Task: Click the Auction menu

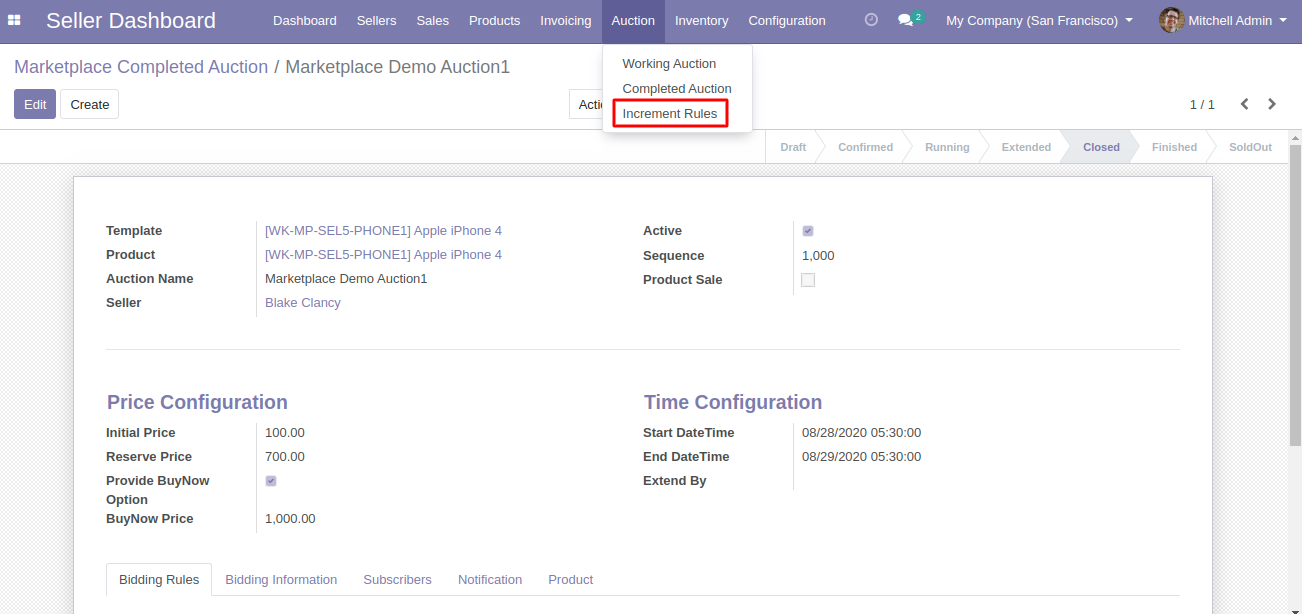Action: point(633,20)
